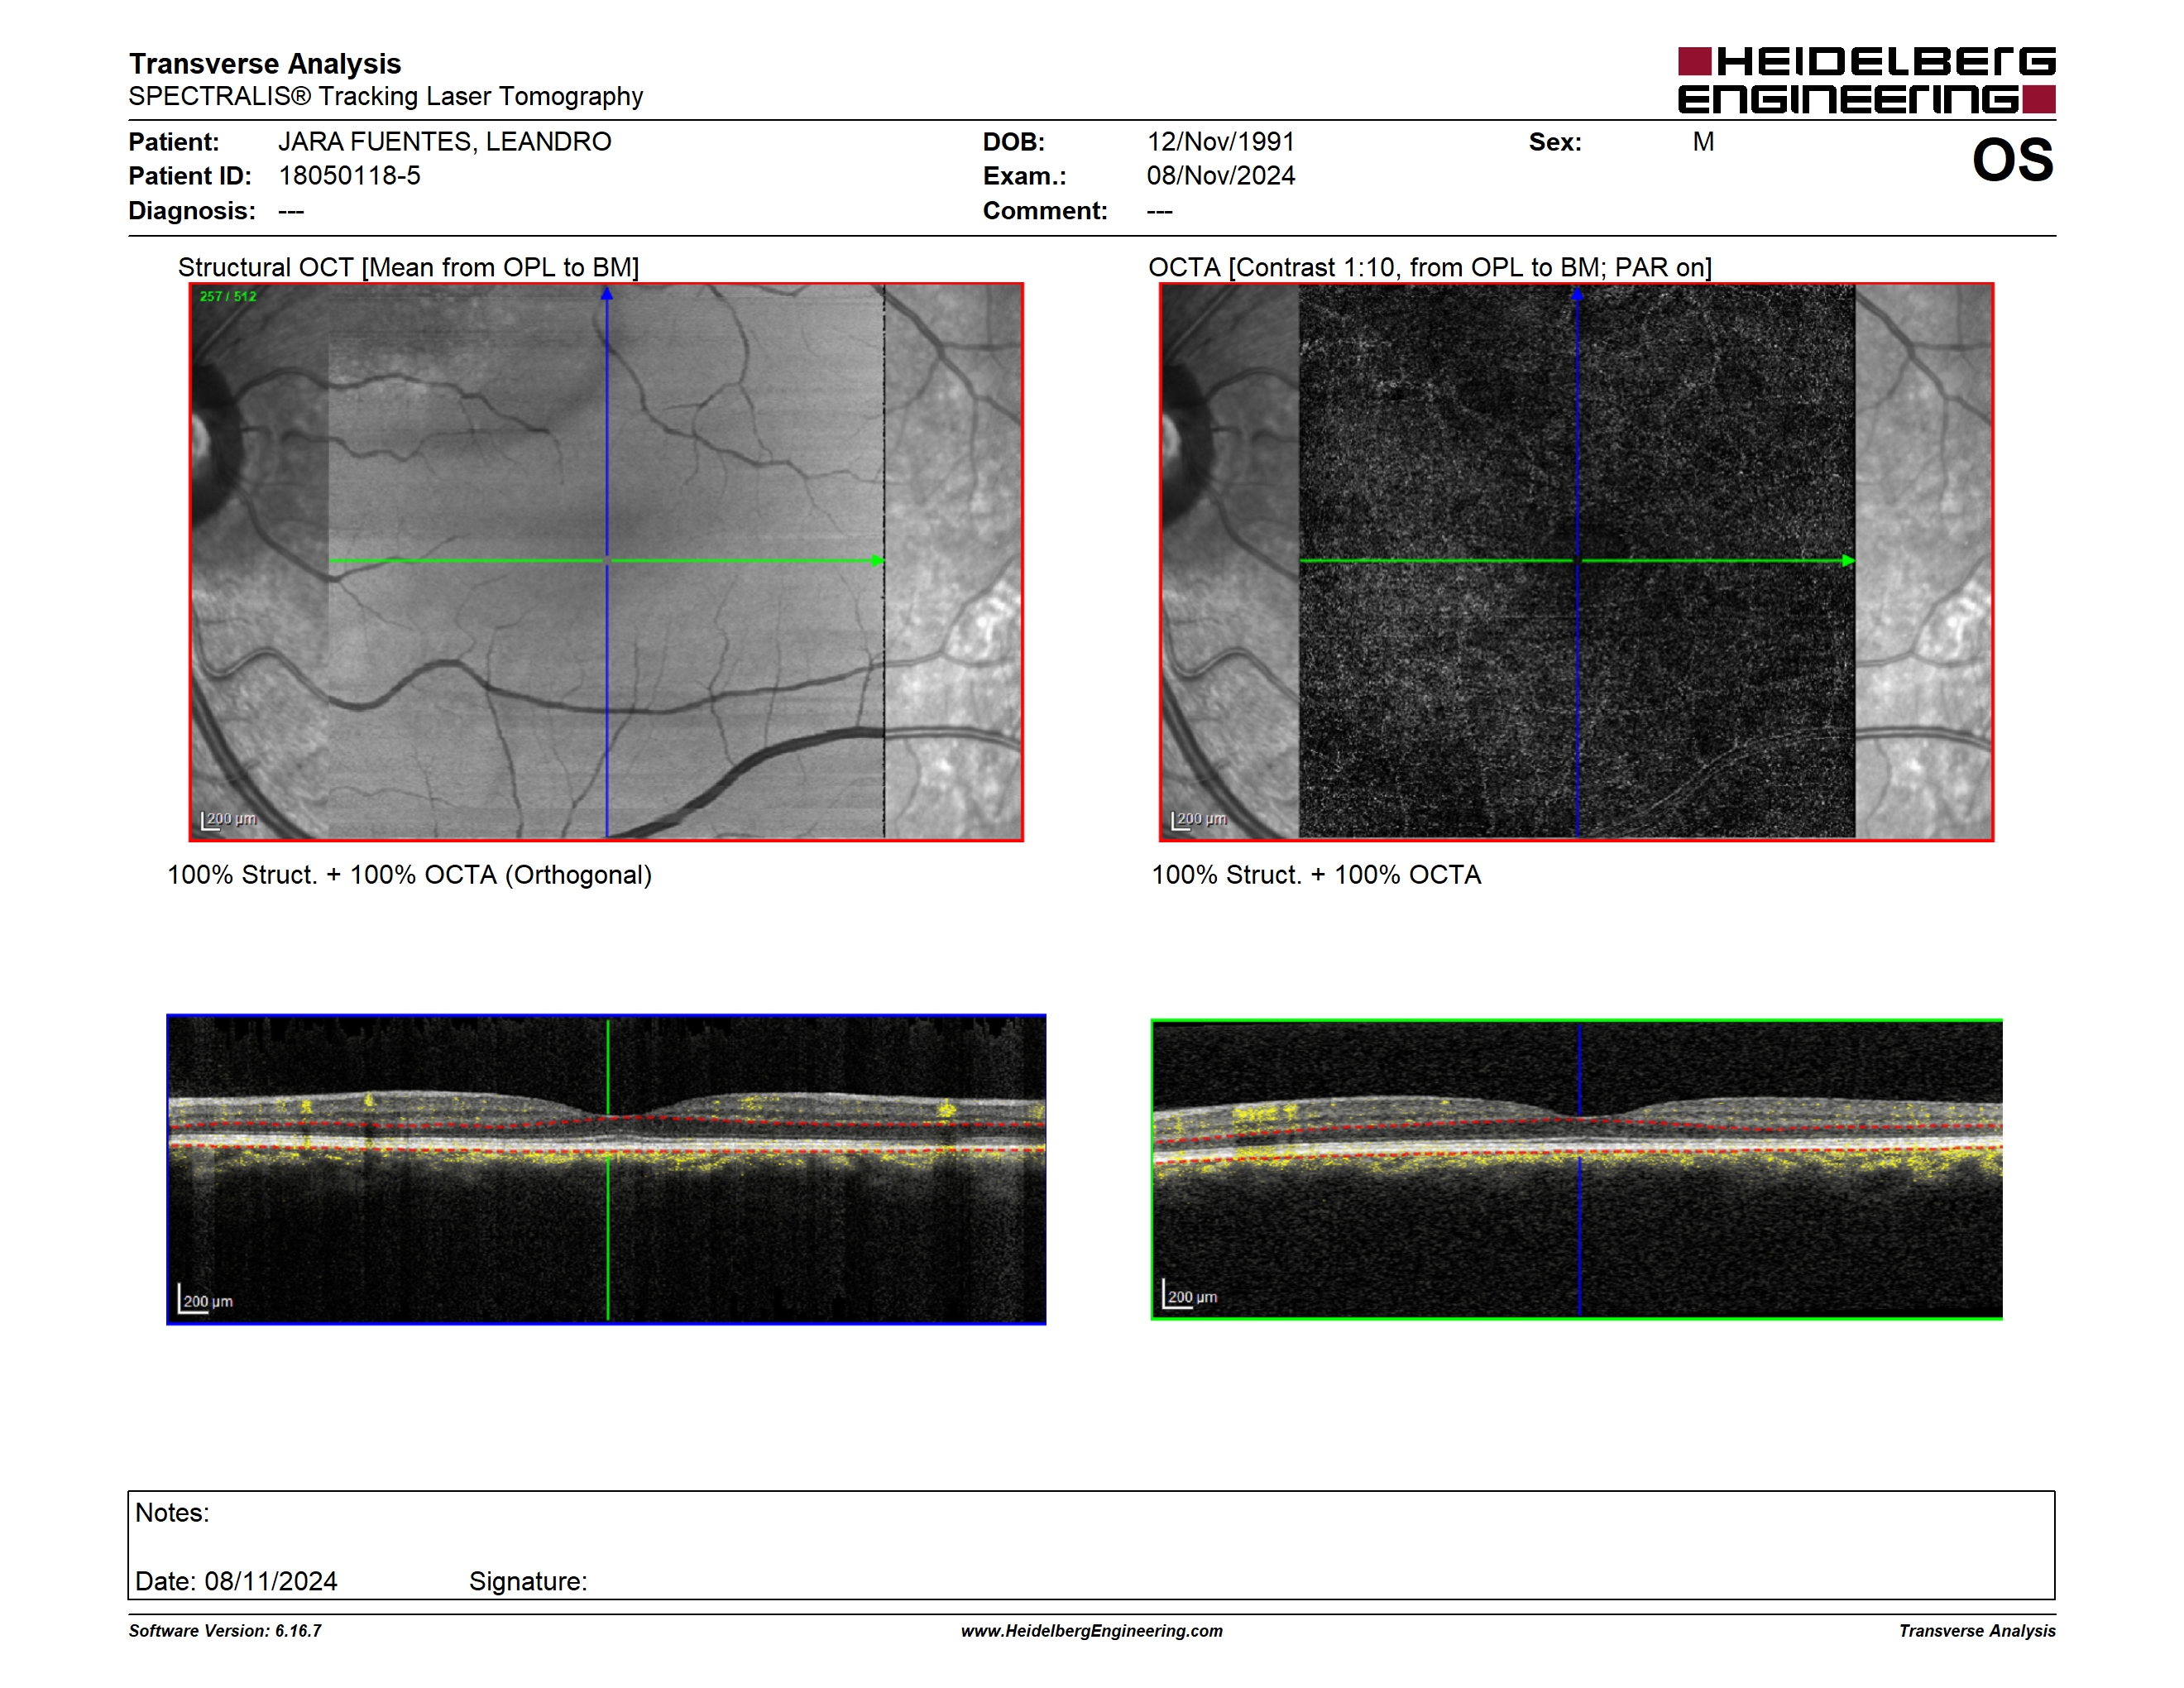Open the green-framed horizontal B-scan image
This screenshot has height=1688, width=2184.
pyautogui.click(x=1576, y=1169)
